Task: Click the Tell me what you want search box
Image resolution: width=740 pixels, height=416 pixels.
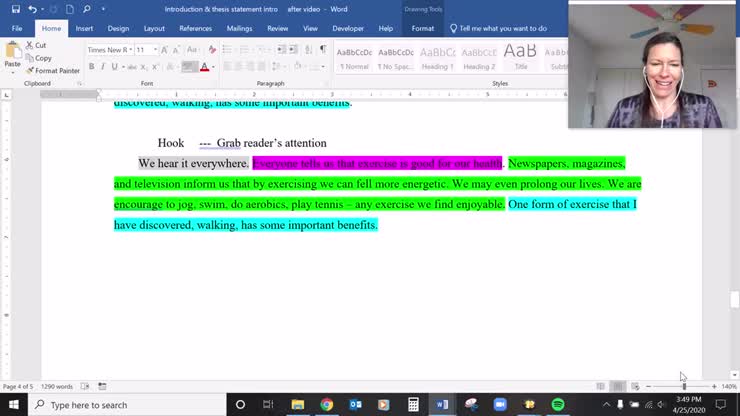Action: coord(502,28)
